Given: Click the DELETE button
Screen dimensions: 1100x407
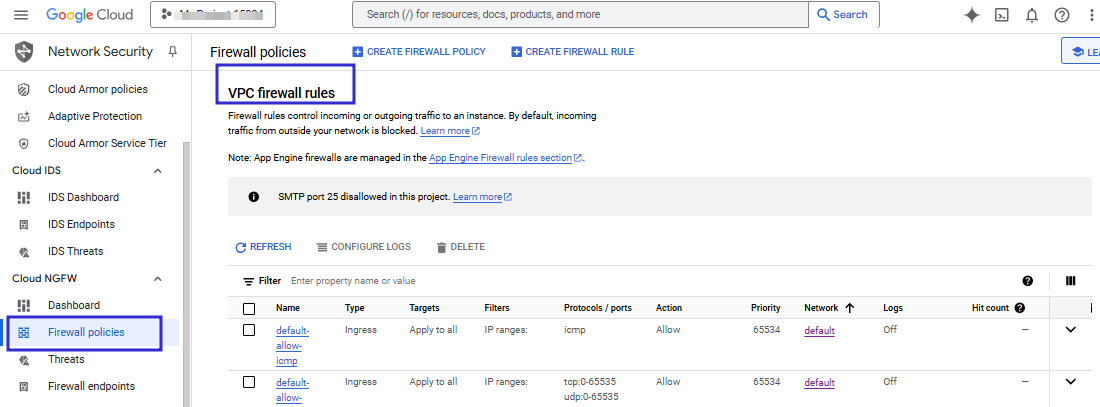Looking at the screenshot, I should [x=460, y=247].
